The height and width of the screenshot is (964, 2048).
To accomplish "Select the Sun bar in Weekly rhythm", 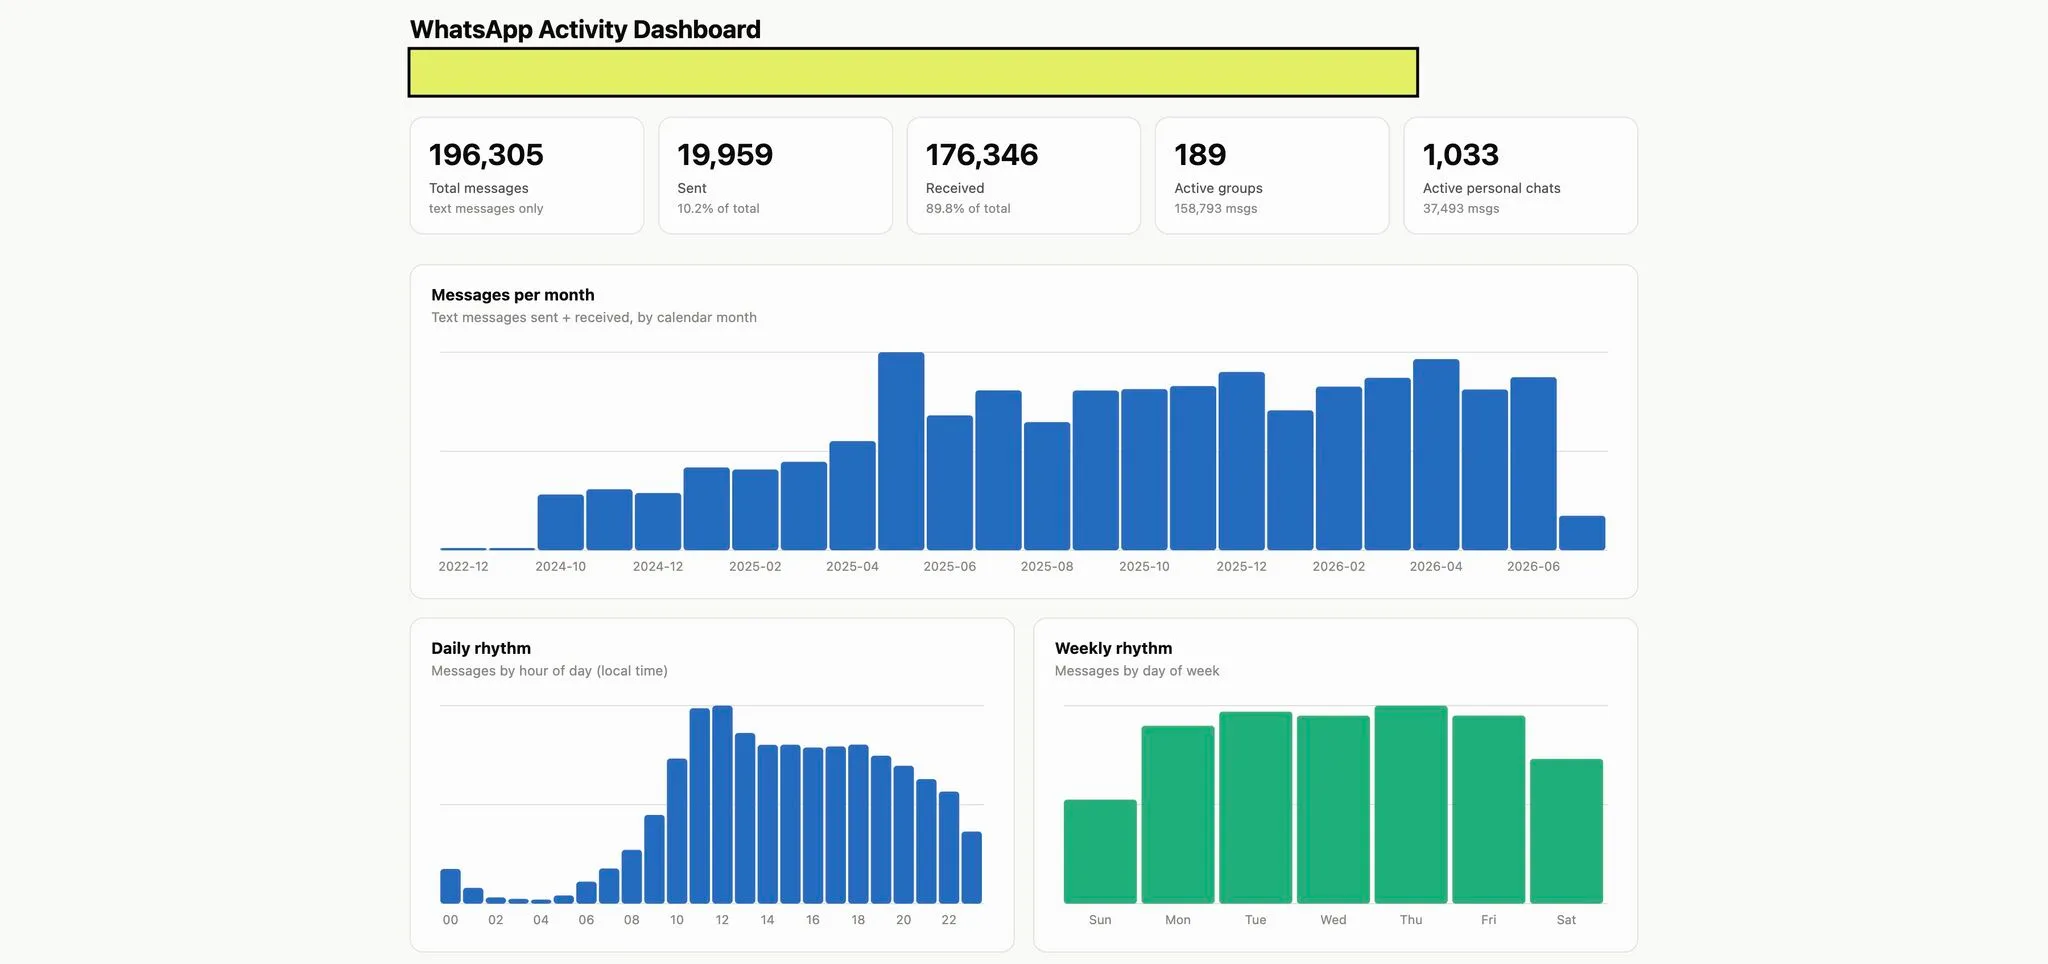I will pos(1100,852).
